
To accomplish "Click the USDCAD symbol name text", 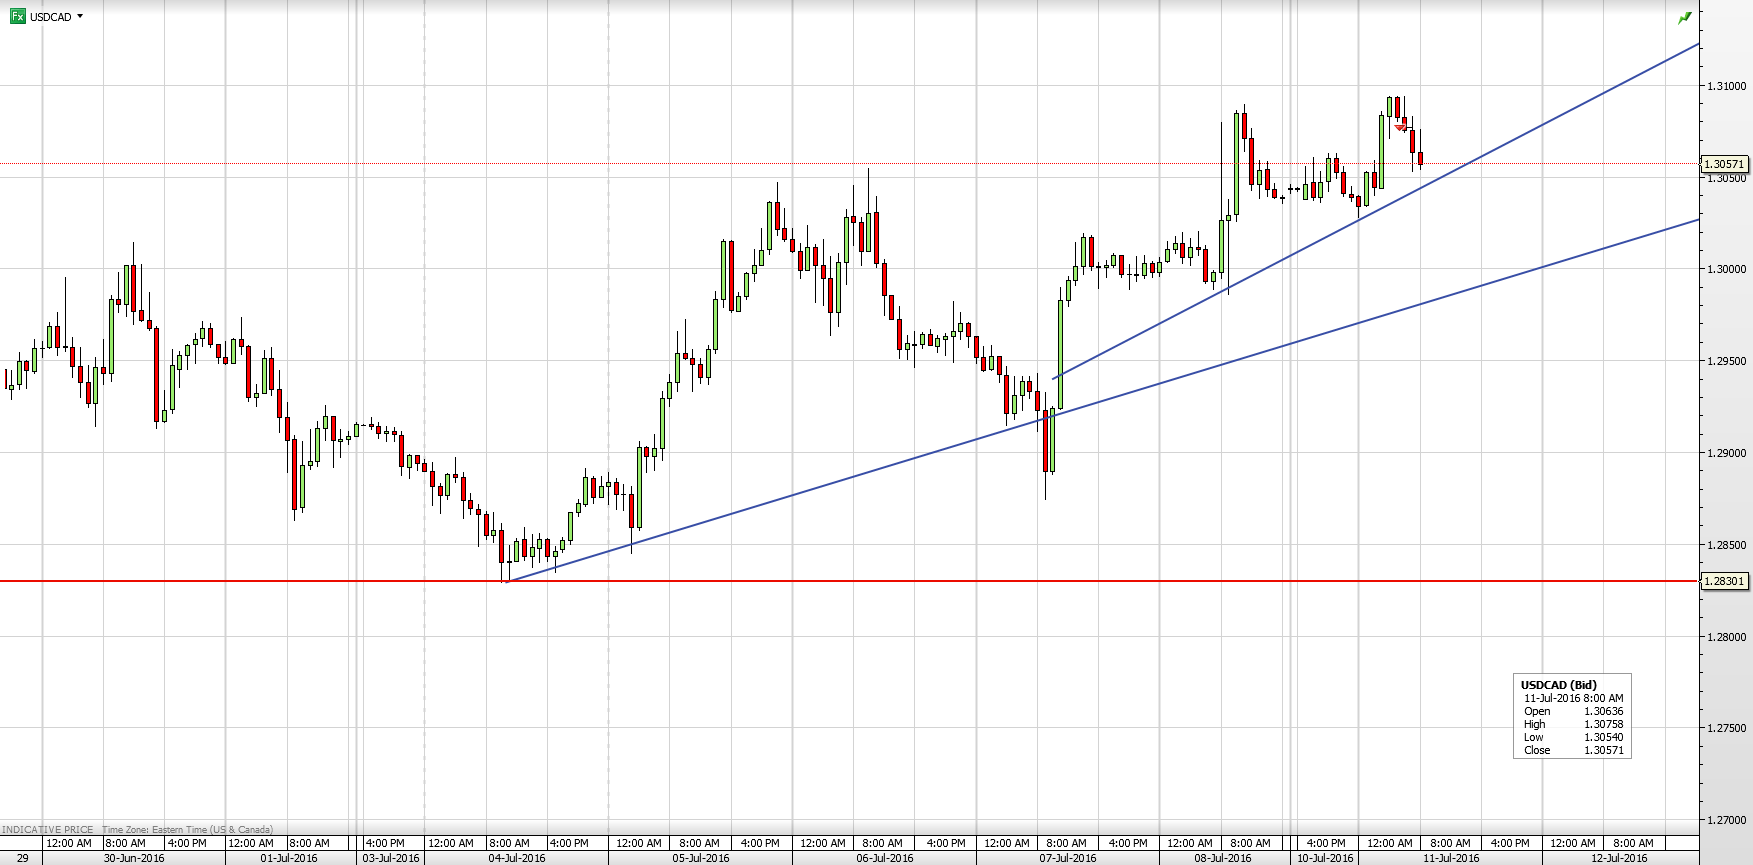I will click(51, 17).
